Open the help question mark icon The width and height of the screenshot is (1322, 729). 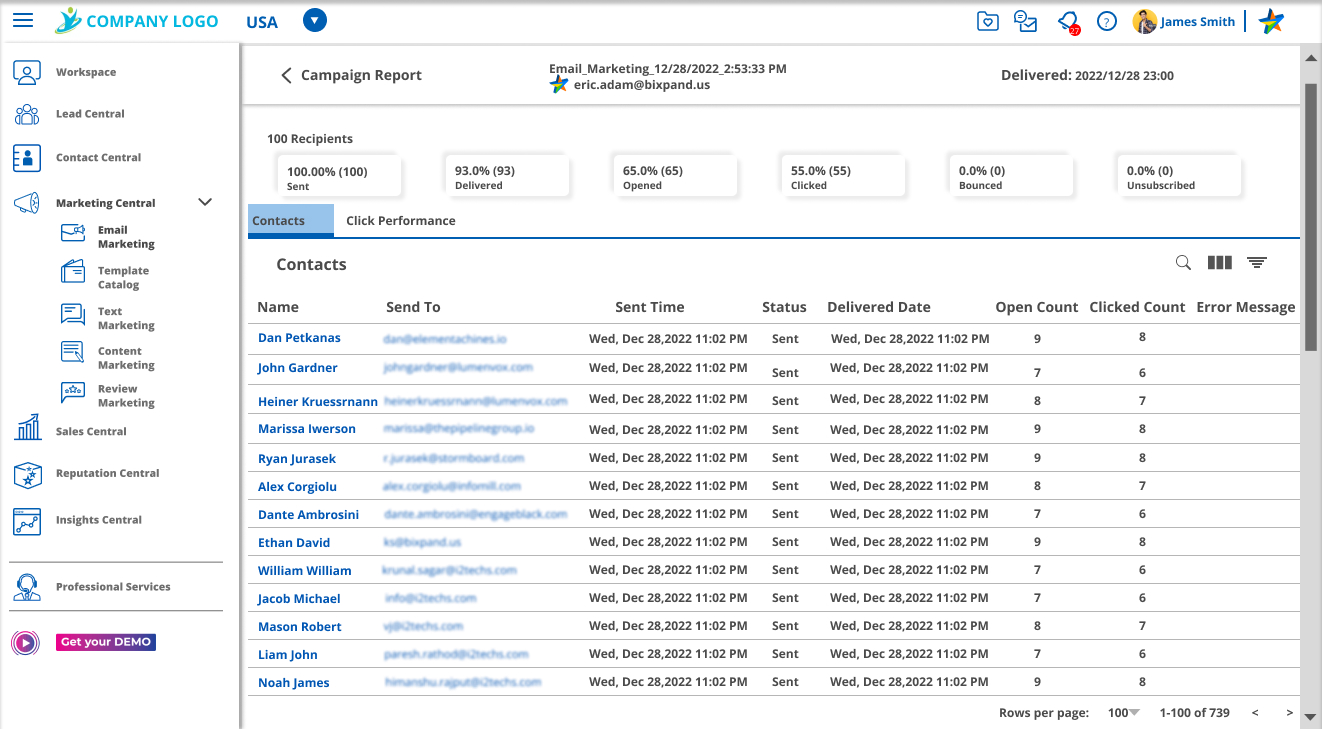(1106, 21)
